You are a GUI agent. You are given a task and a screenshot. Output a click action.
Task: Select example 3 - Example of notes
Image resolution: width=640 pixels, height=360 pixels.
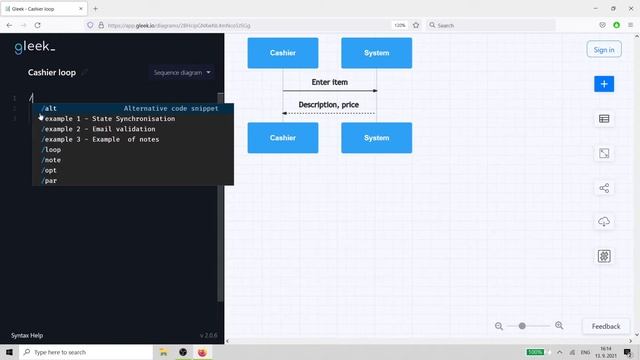click(133, 139)
